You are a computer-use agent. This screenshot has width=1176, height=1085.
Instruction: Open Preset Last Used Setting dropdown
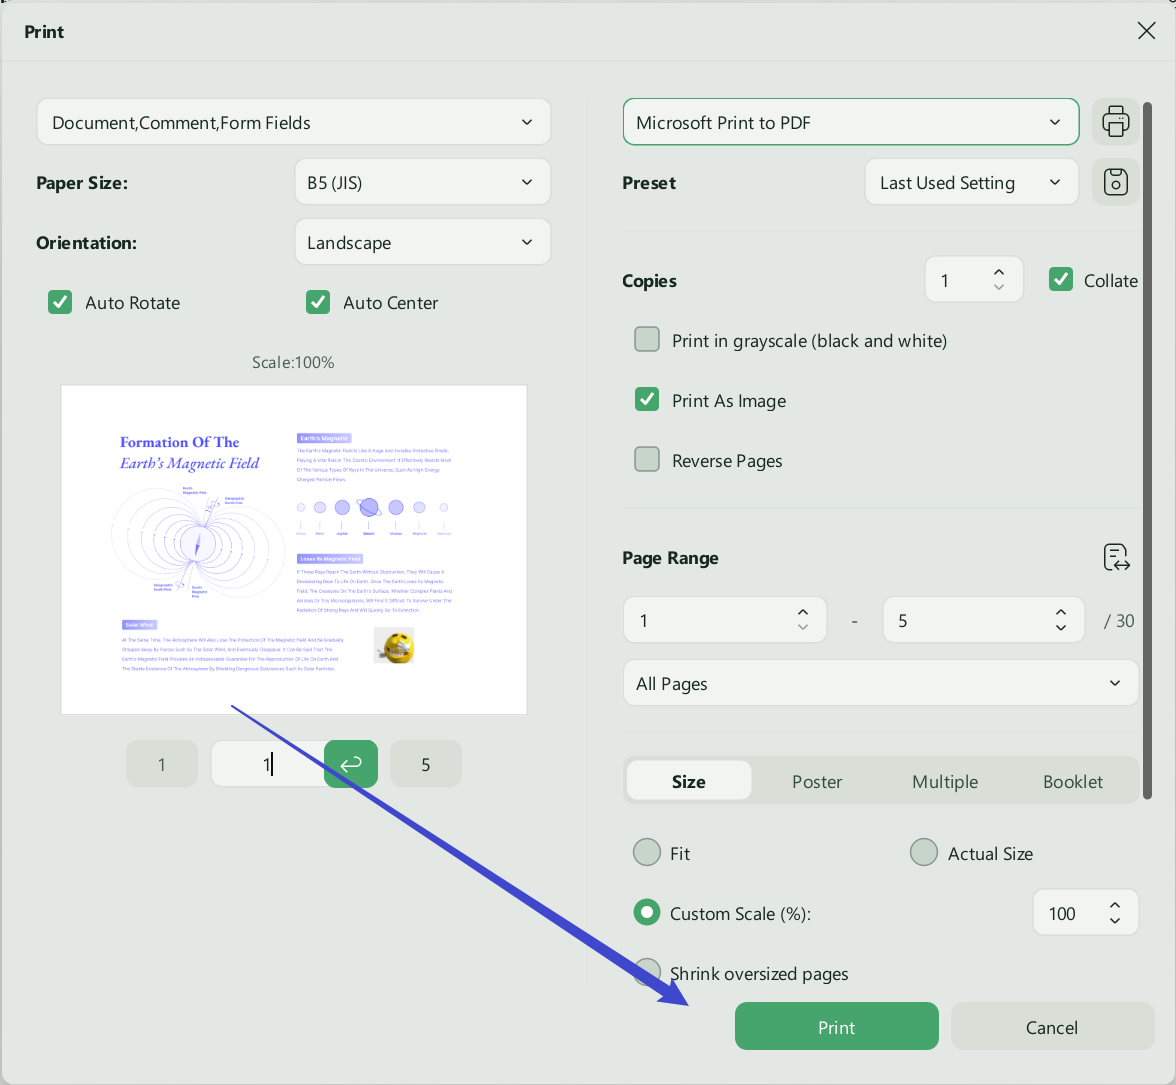pos(971,182)
